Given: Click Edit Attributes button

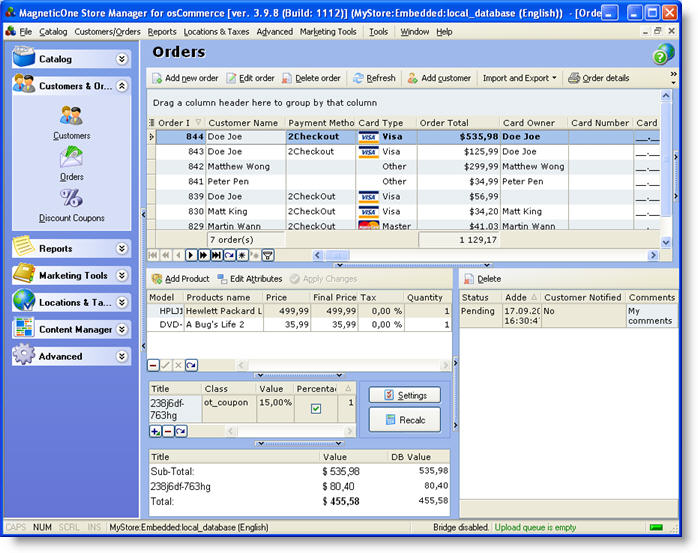Looking at the screenshot, I should pyautogui.click(x=250, y=279).
